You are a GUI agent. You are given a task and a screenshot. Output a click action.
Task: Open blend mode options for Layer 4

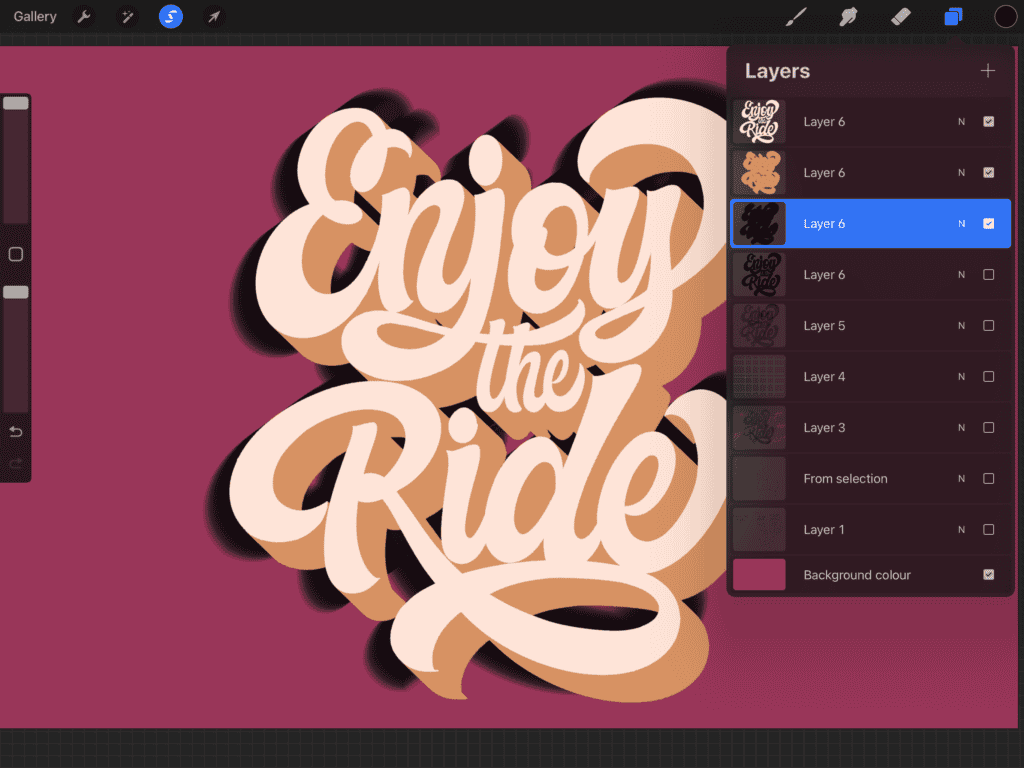point(961,376)
